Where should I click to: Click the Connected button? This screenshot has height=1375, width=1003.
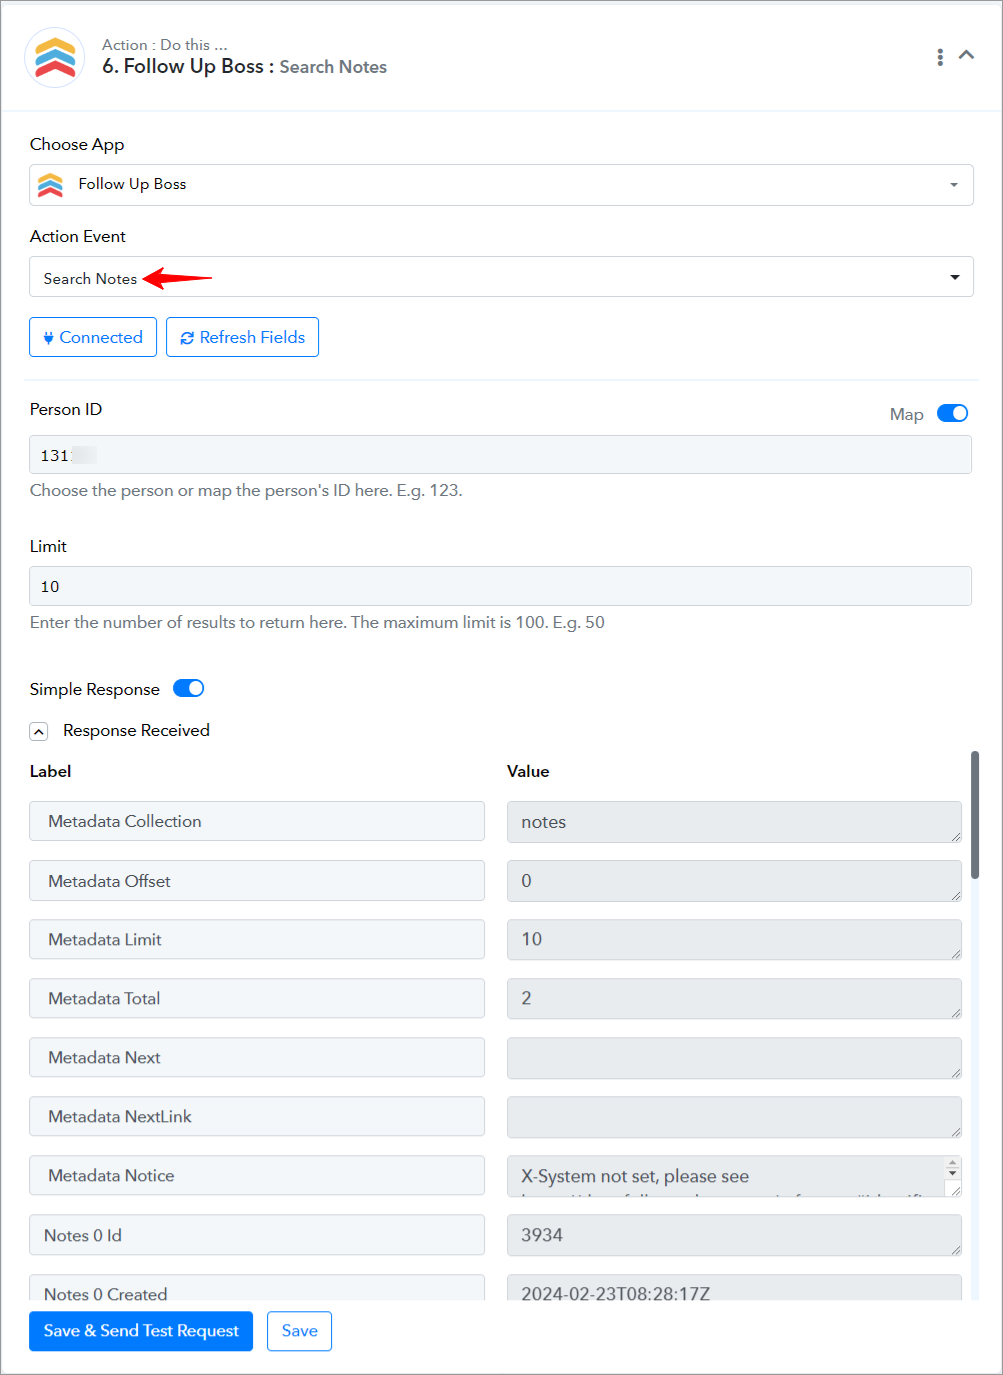pyautogui.click(x=93, y=337)
